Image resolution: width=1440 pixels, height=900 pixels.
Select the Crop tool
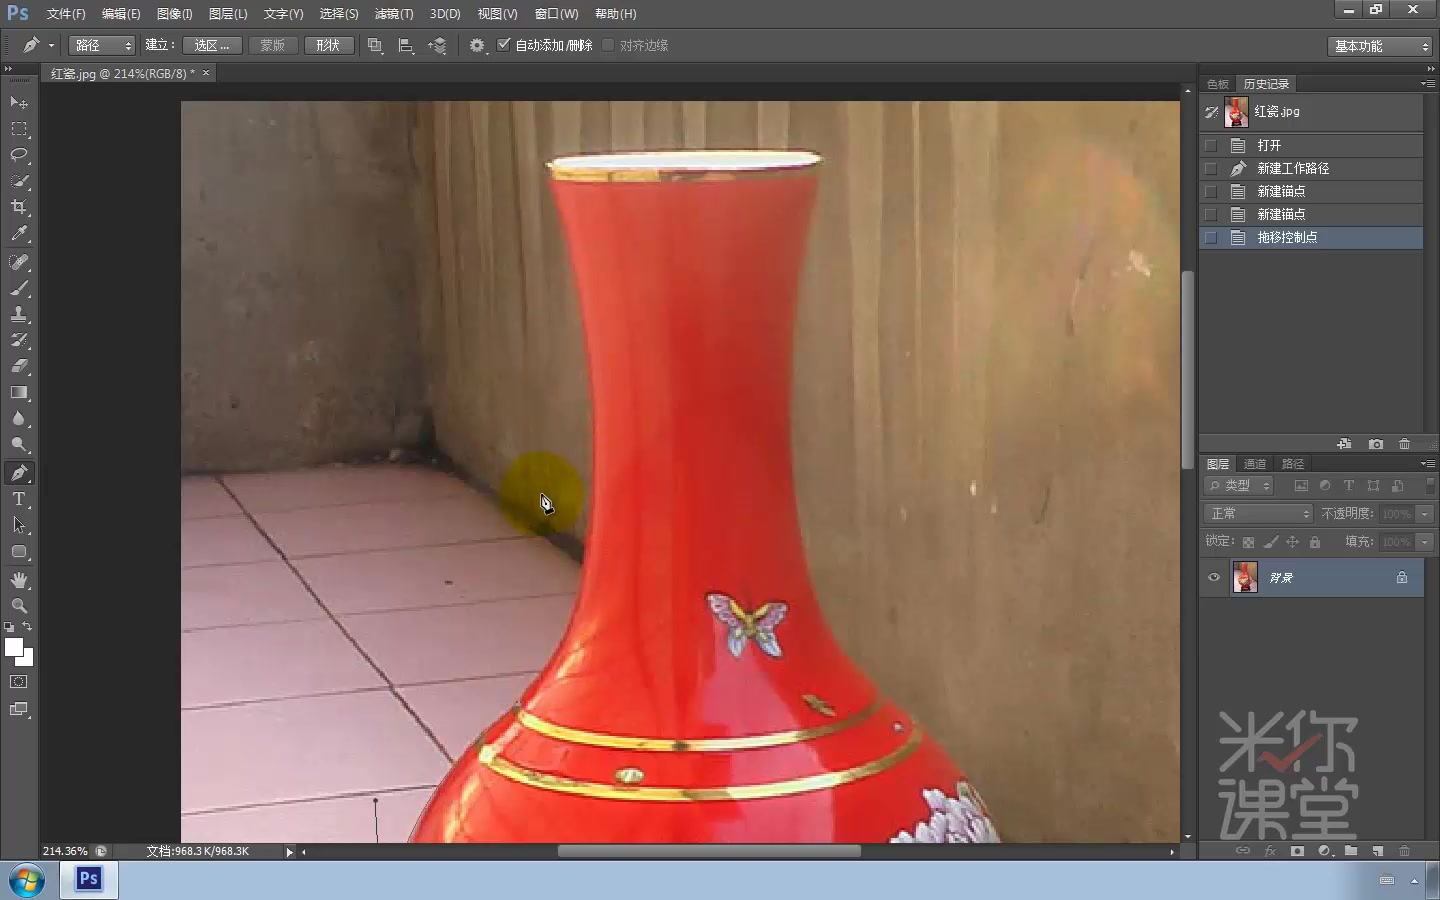[19, 207]
